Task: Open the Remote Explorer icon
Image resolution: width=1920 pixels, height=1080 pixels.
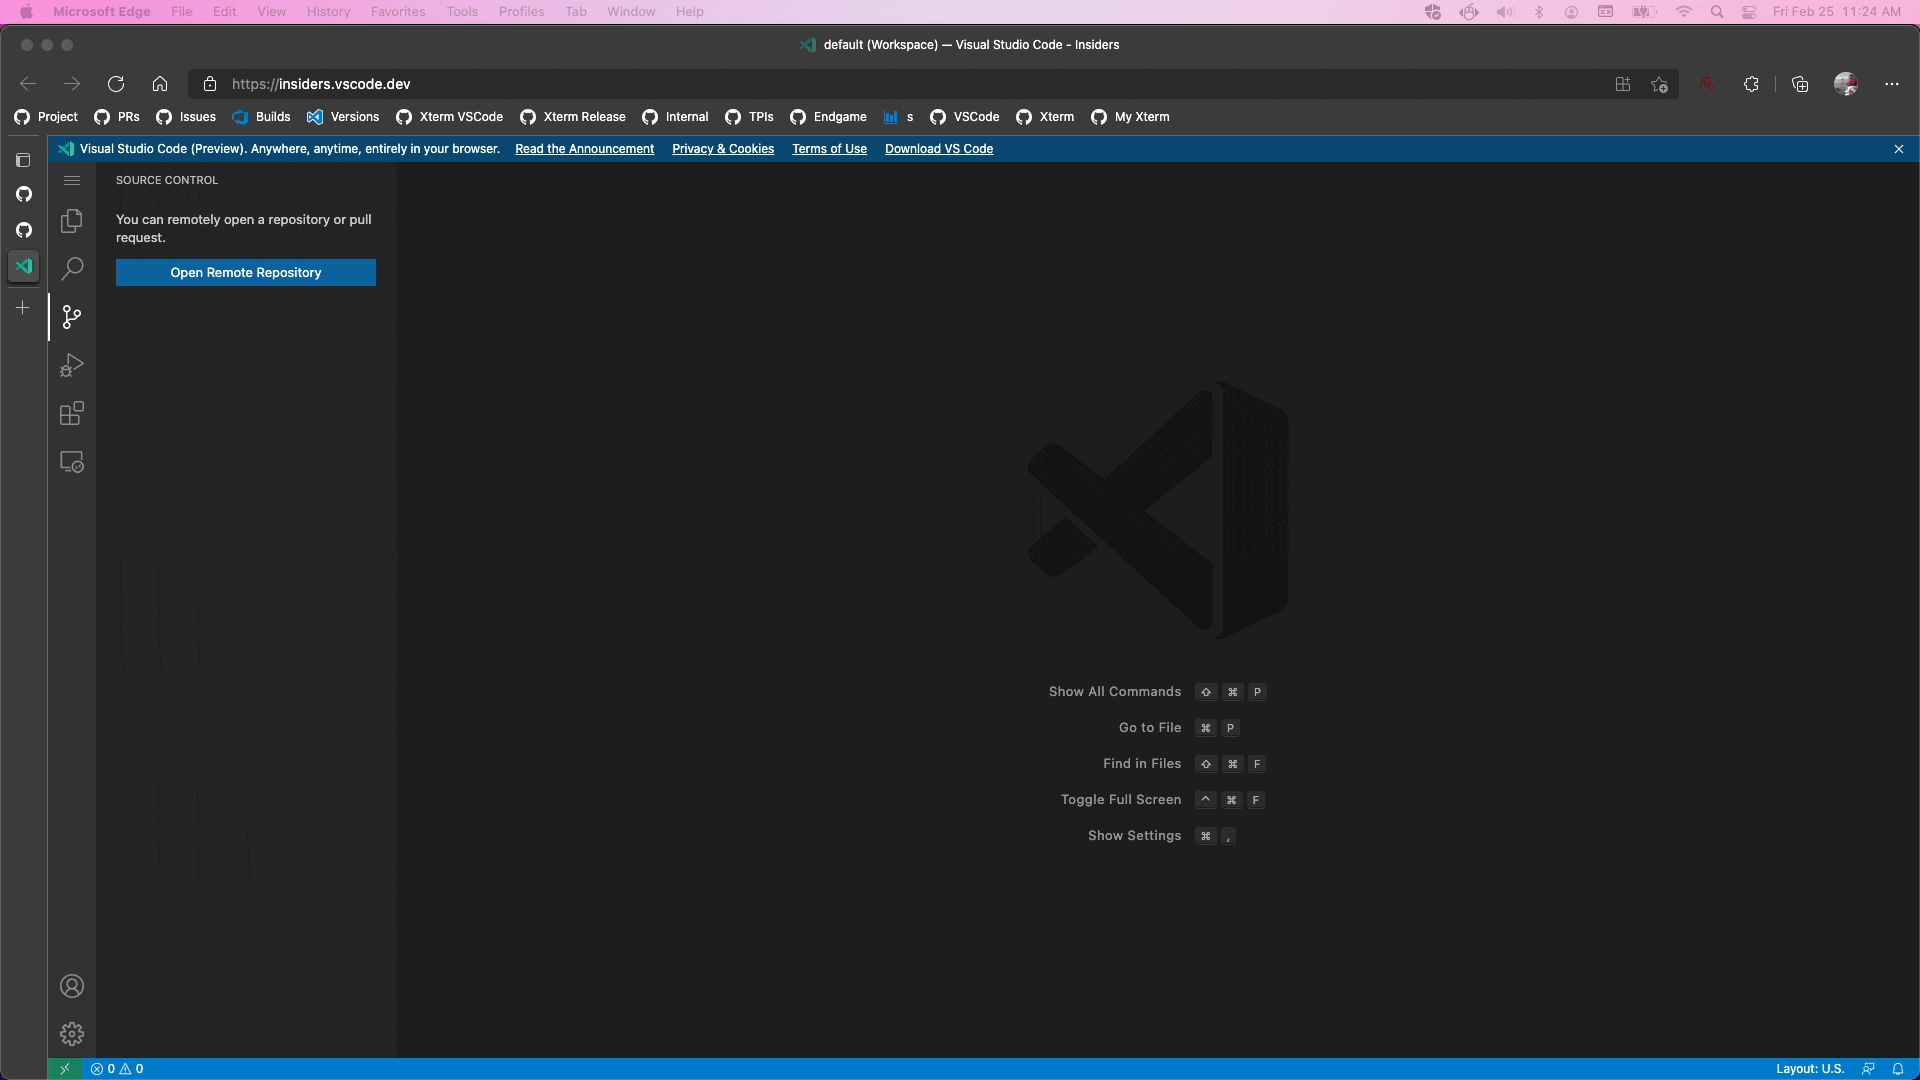Action: coord(72,462)
